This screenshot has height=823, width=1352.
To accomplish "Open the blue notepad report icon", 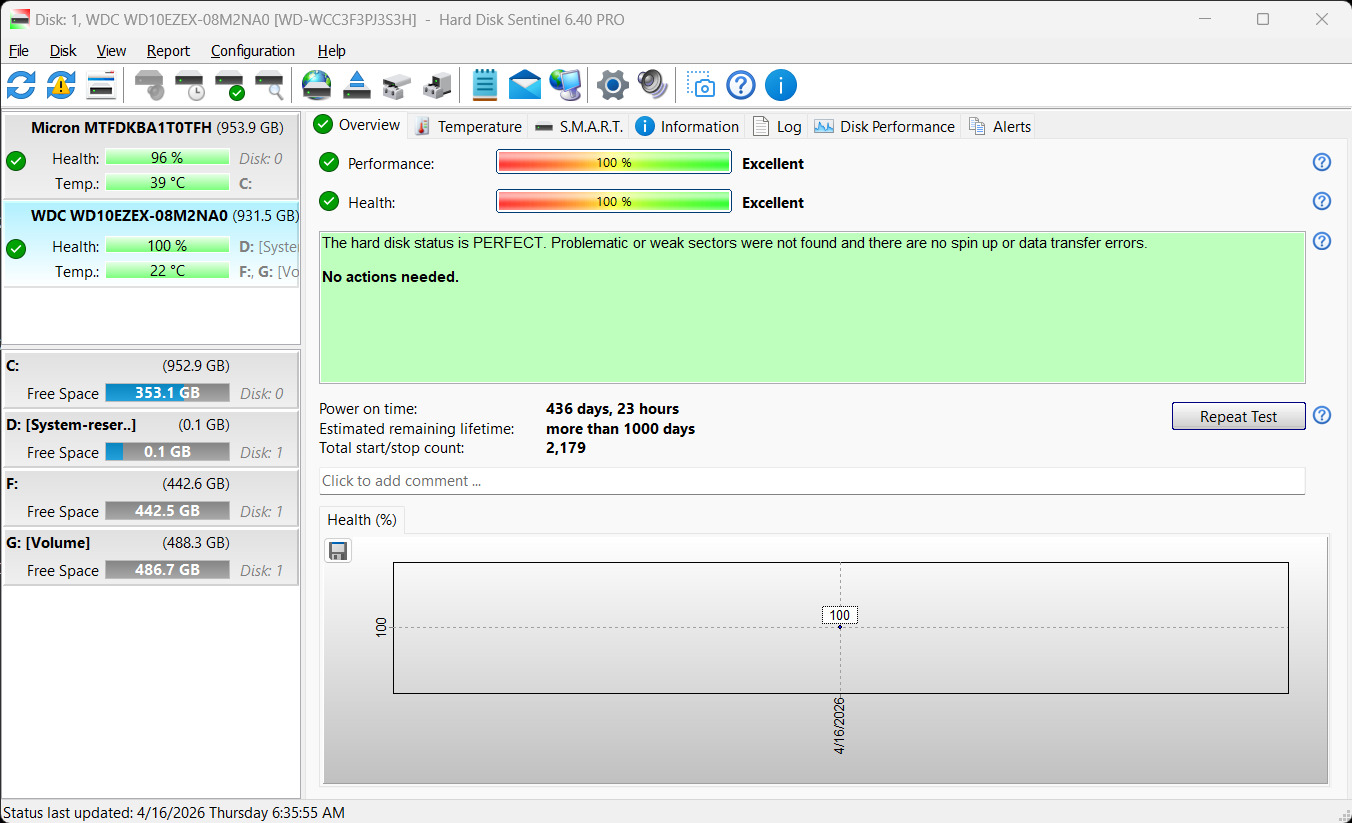I will 485,85.
